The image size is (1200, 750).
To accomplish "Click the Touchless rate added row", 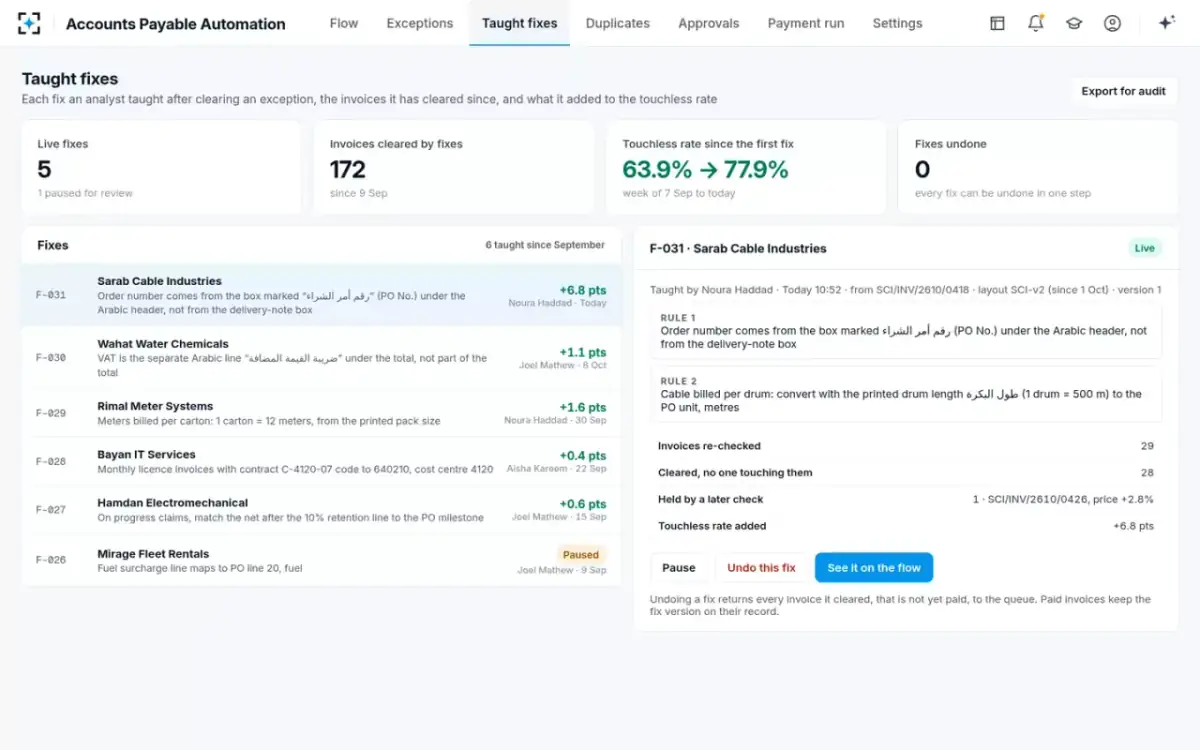I will (x=906, y=526).
